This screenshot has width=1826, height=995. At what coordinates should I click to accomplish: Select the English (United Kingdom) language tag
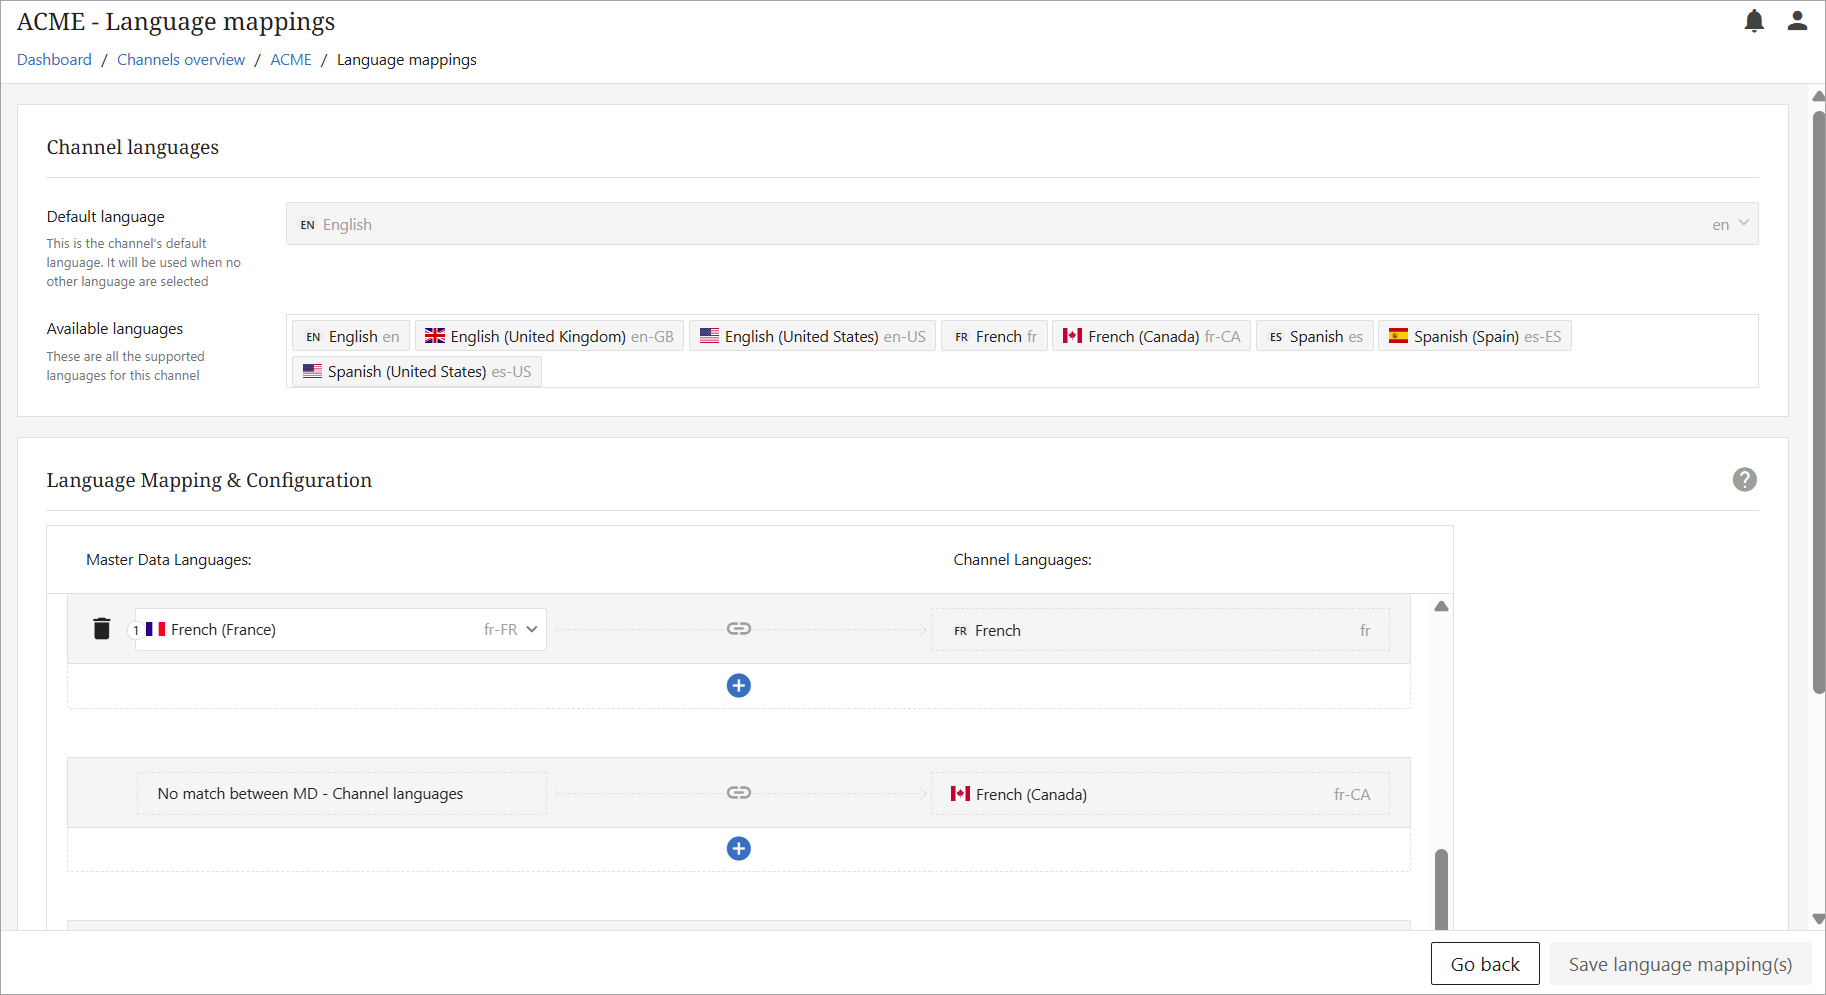[x=549, y=337]
